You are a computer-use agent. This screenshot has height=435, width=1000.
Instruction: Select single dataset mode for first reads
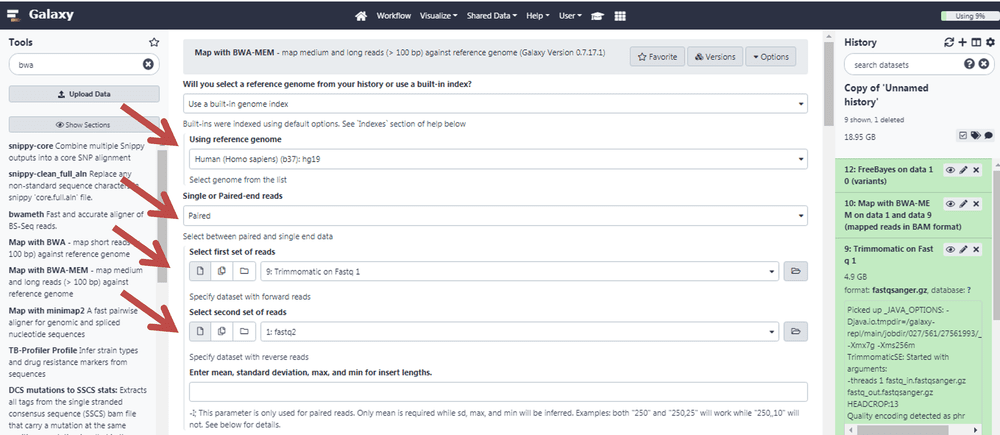click(x=200, y=271)
